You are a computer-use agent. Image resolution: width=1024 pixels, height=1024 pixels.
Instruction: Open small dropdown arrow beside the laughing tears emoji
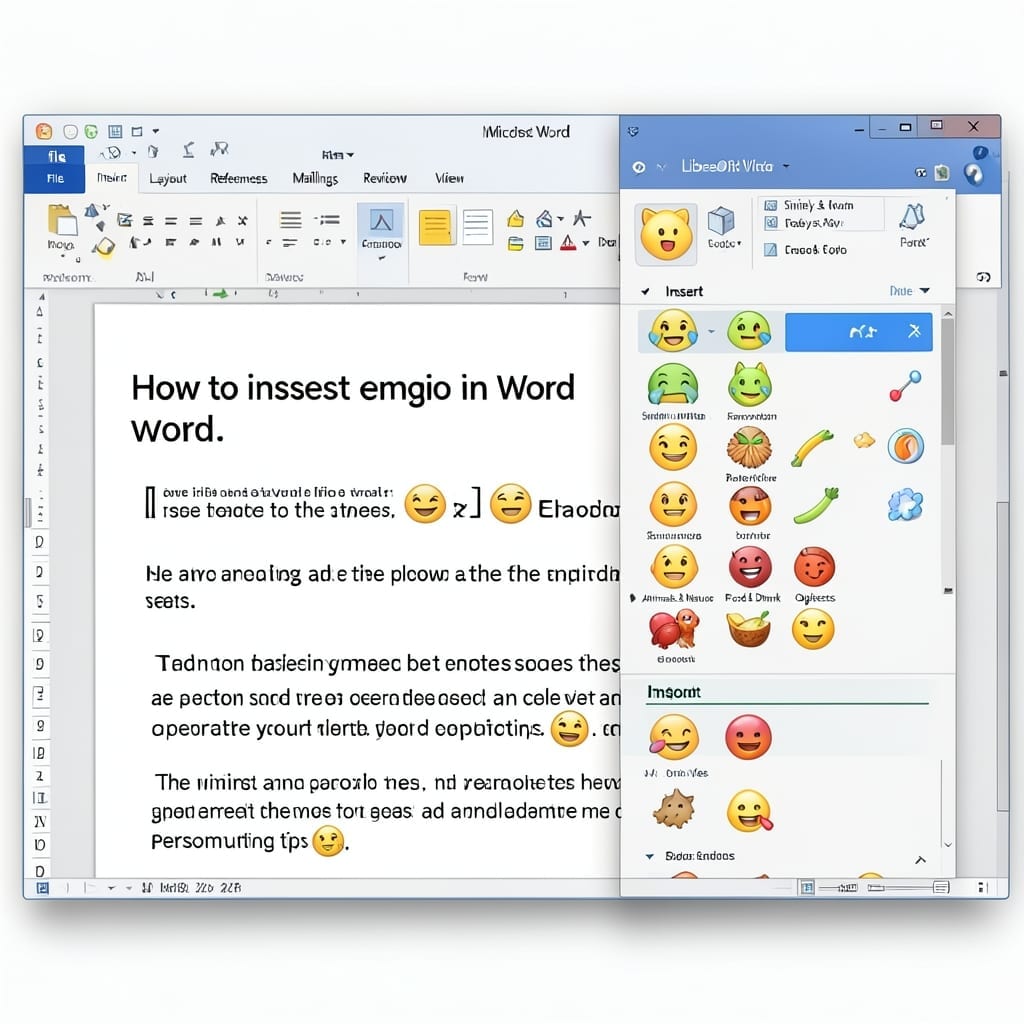tap(711, 331)
